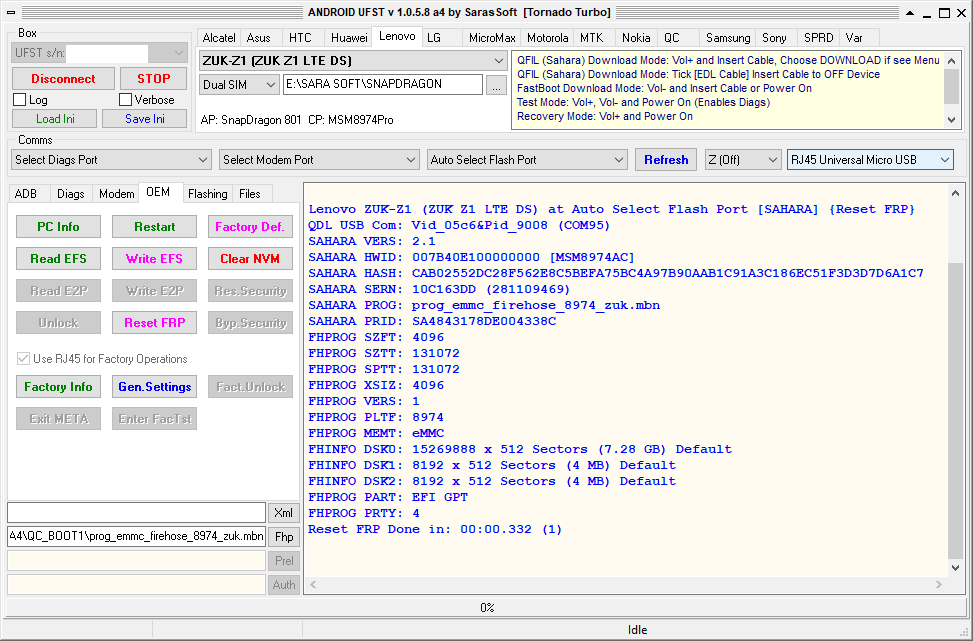Switch to the Flashing tab
Viewport: 973px width, 641px height.
coord(208,194)
